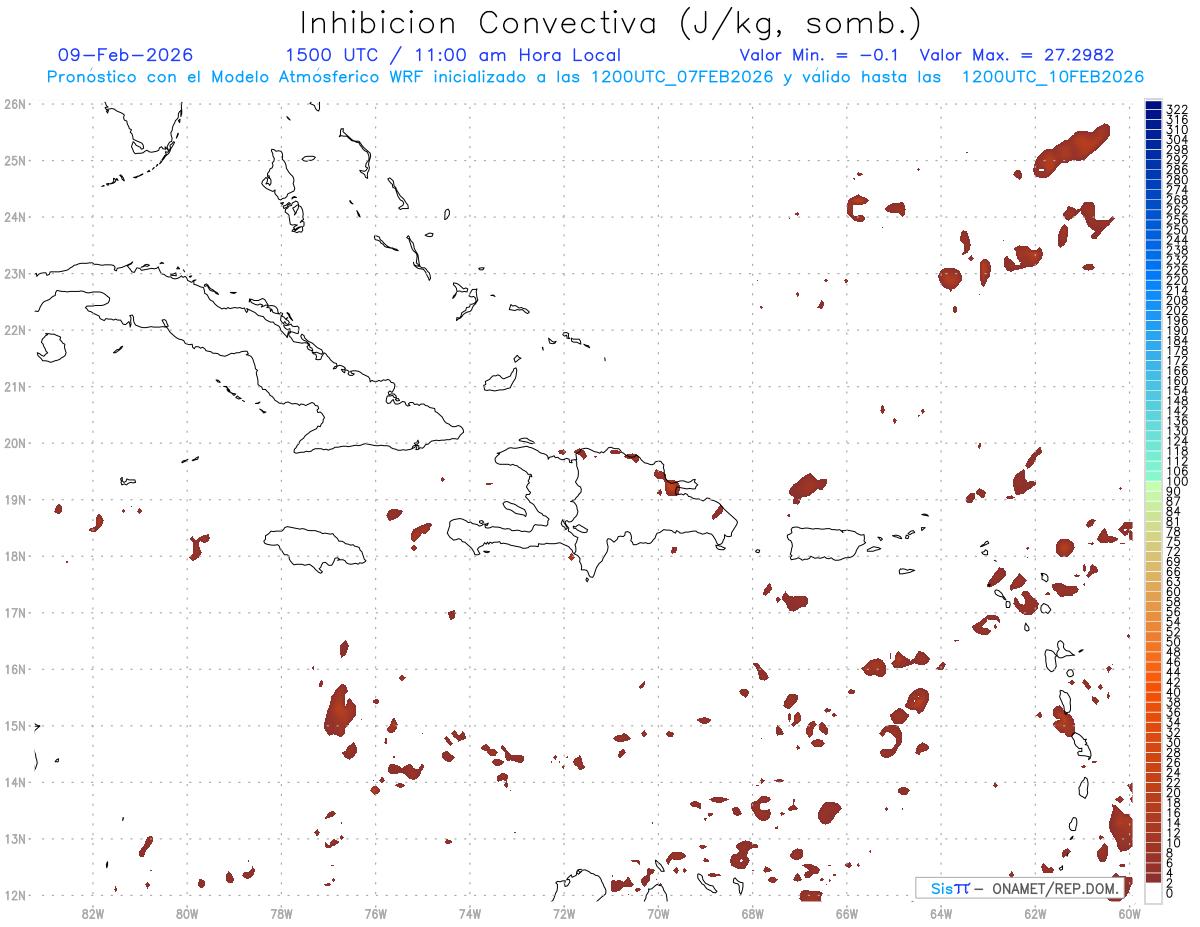Click the date "09-Feb-2026"
This screenshot has width=1200, height=927.
tap(126, 55)
